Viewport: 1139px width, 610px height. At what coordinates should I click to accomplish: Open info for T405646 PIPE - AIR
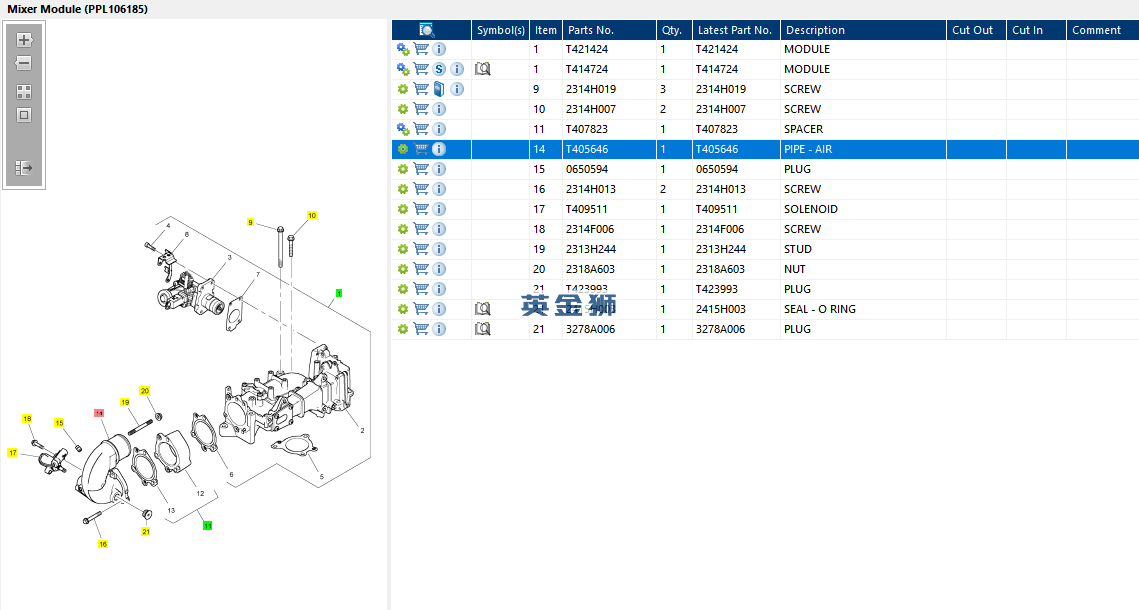point(439,149)
